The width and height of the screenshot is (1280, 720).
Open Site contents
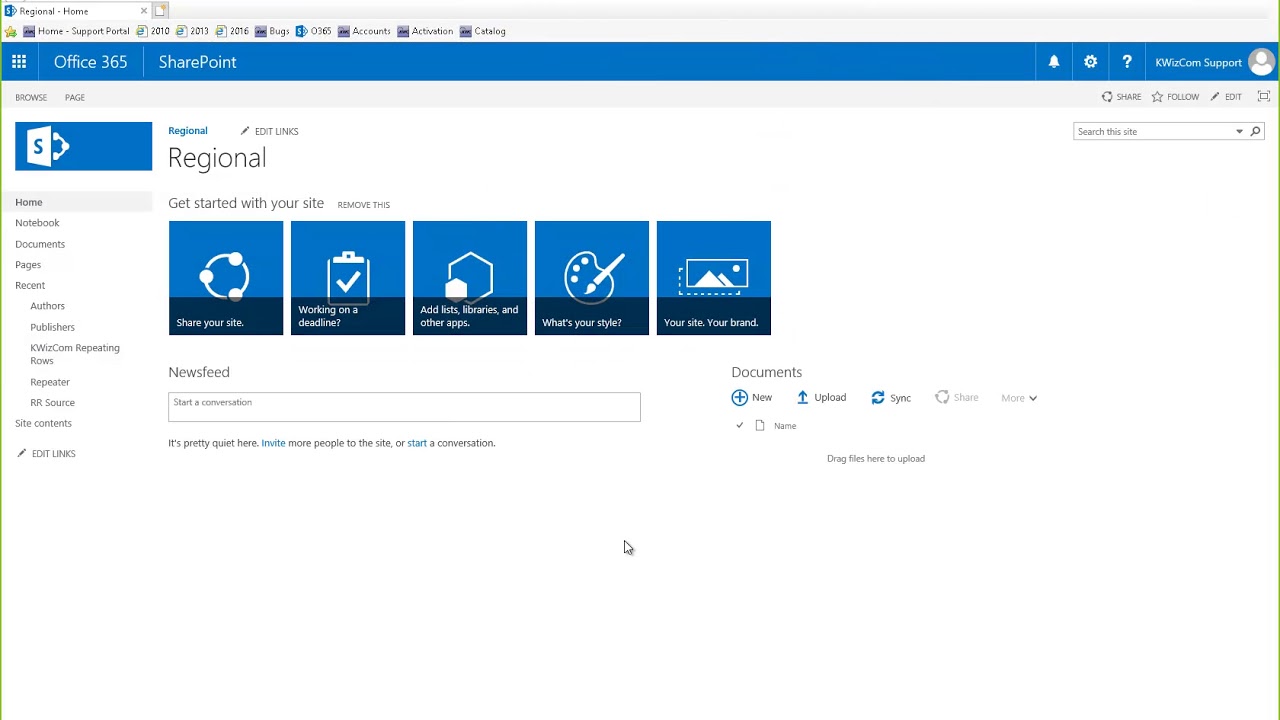(x=43, y=423)
